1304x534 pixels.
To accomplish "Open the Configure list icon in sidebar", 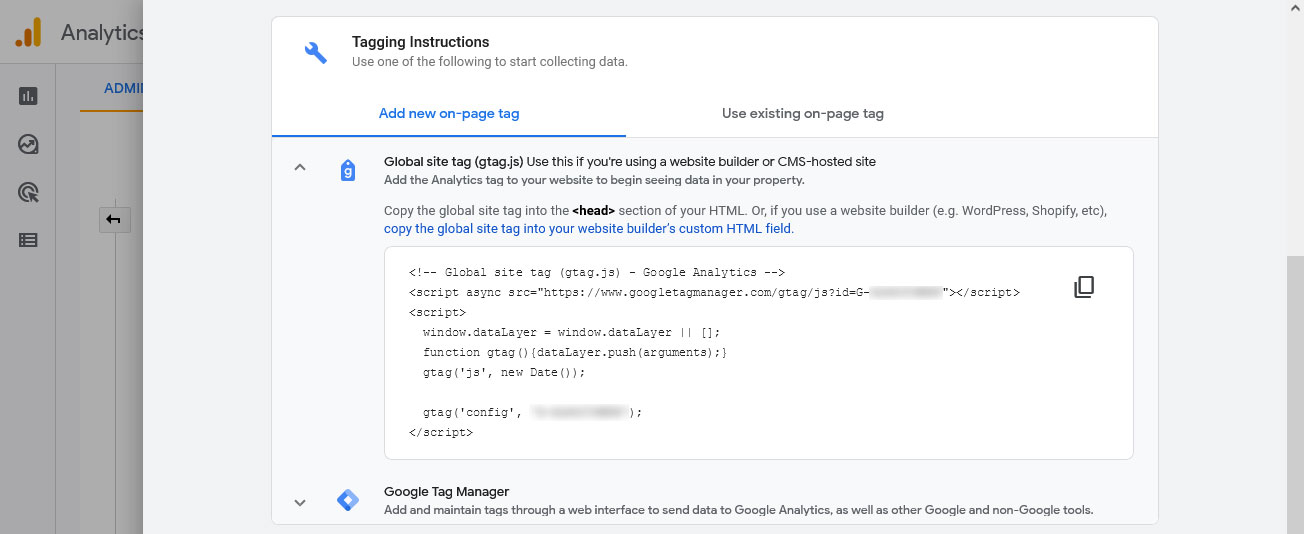I will pyautogui.click(x=28, y=240).
